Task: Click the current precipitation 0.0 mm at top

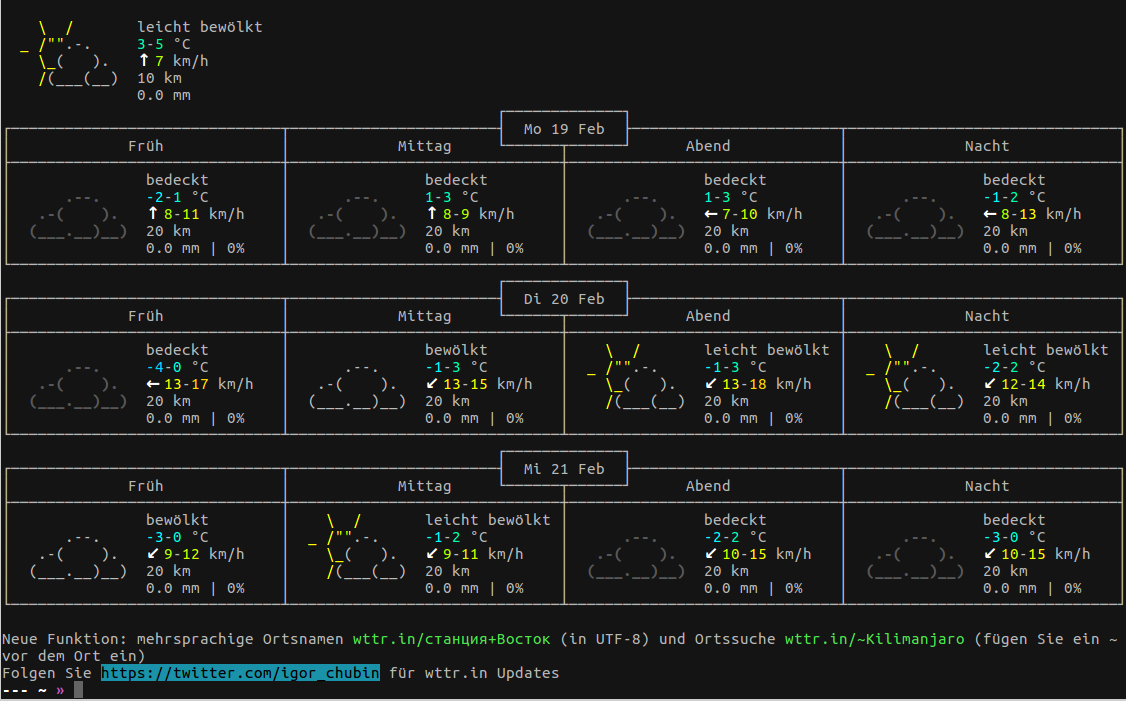Action: [x=164, y=96]
